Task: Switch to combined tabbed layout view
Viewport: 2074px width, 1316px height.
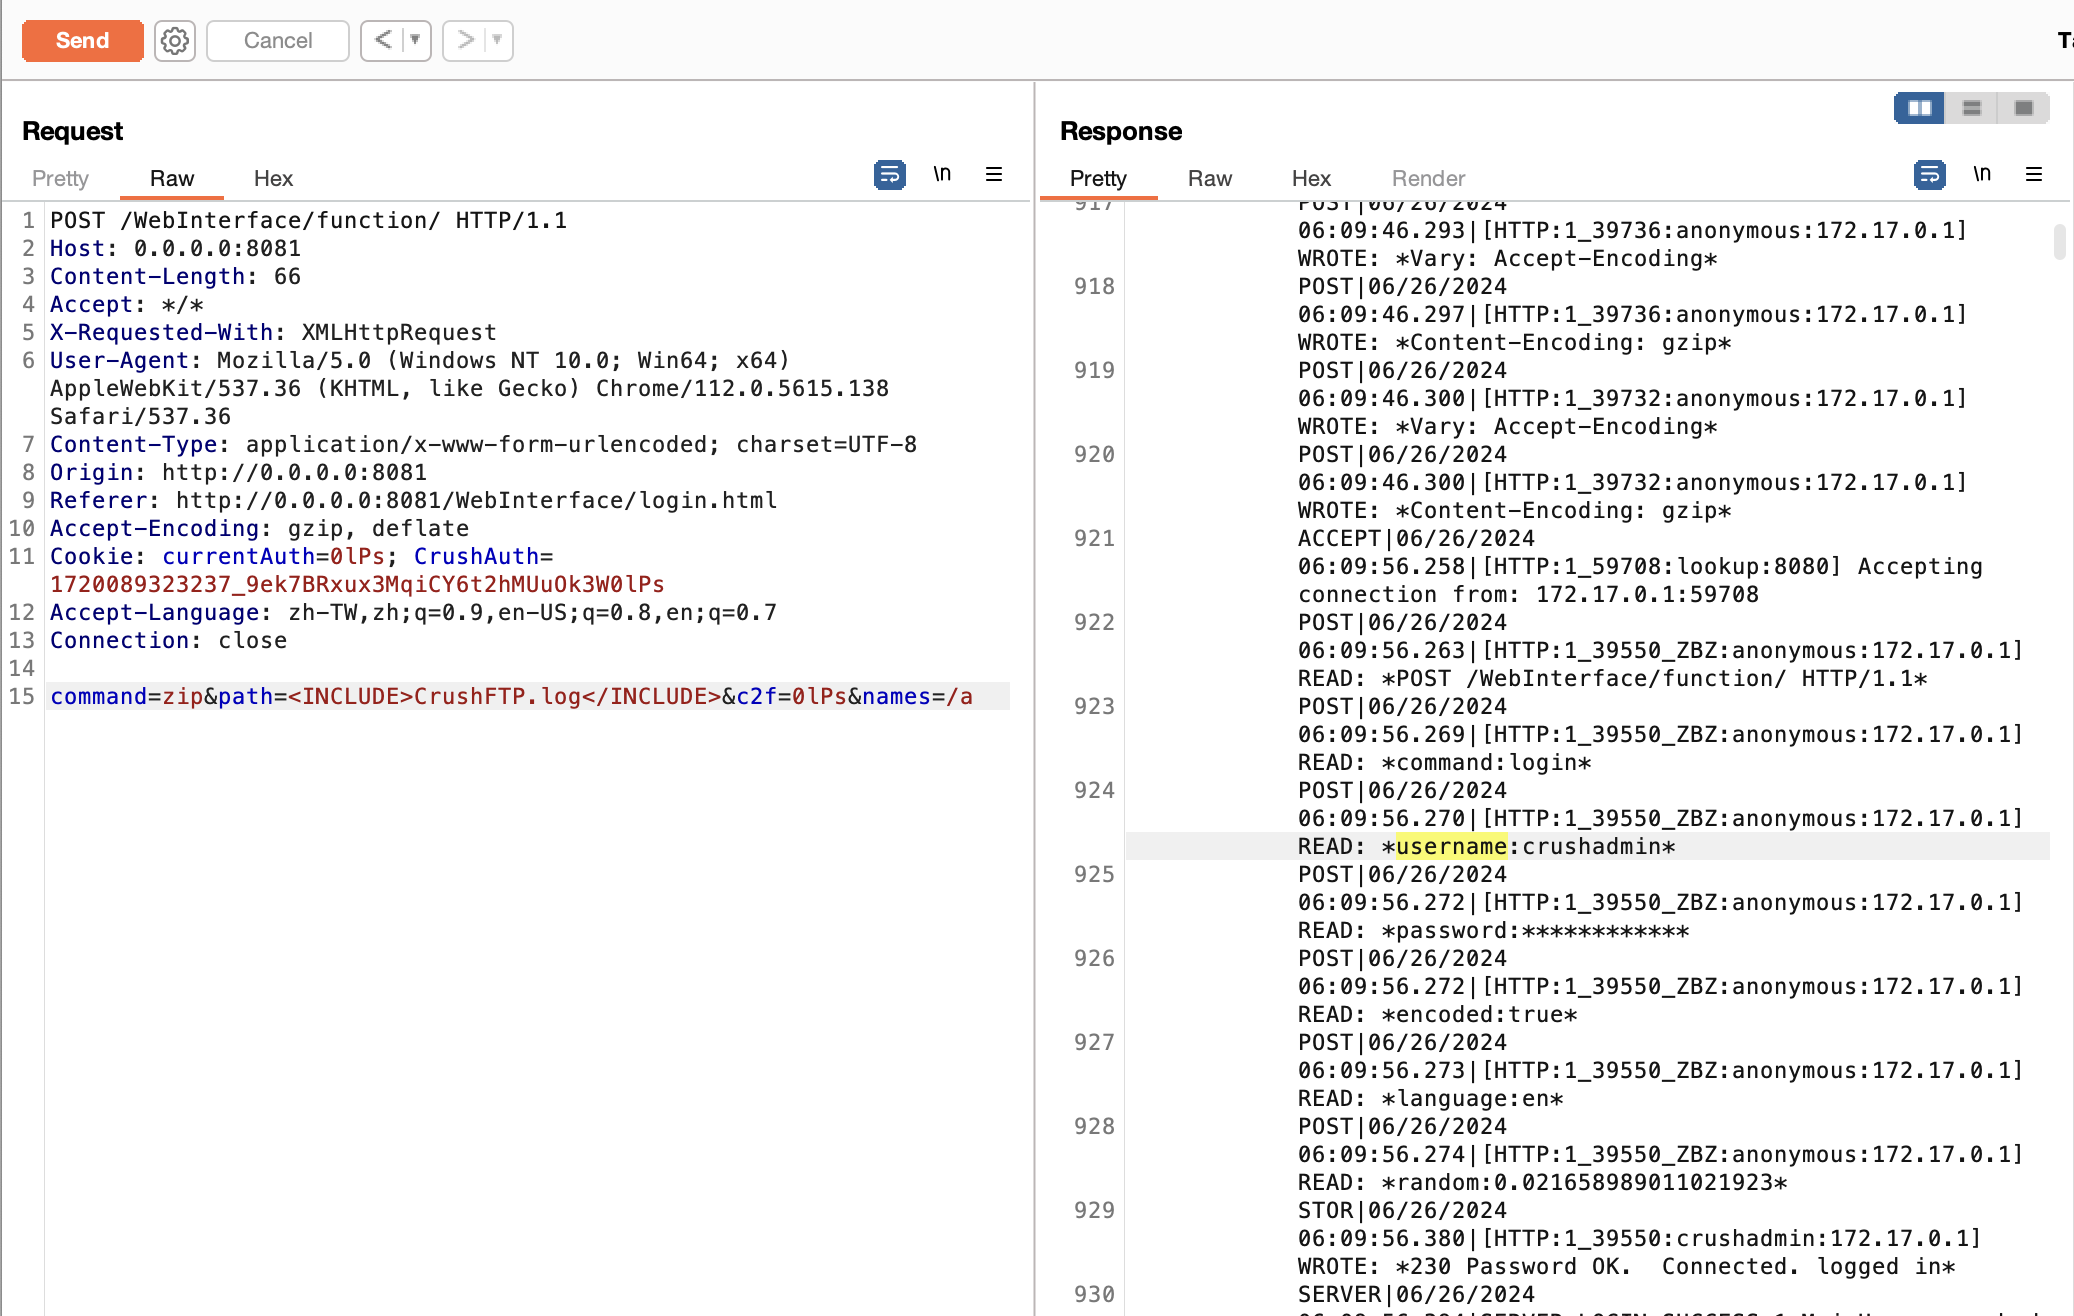Action: pos(2024,108)
